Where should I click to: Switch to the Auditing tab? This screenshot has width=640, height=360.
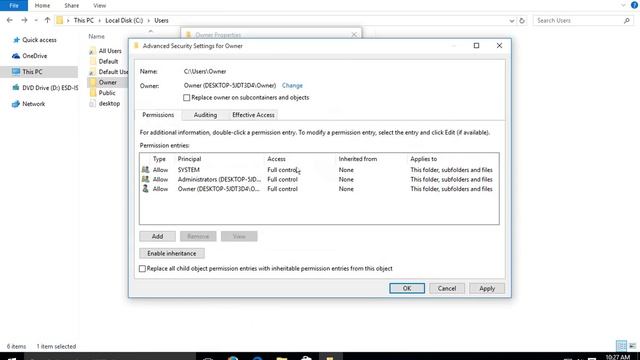pos(205,115)
